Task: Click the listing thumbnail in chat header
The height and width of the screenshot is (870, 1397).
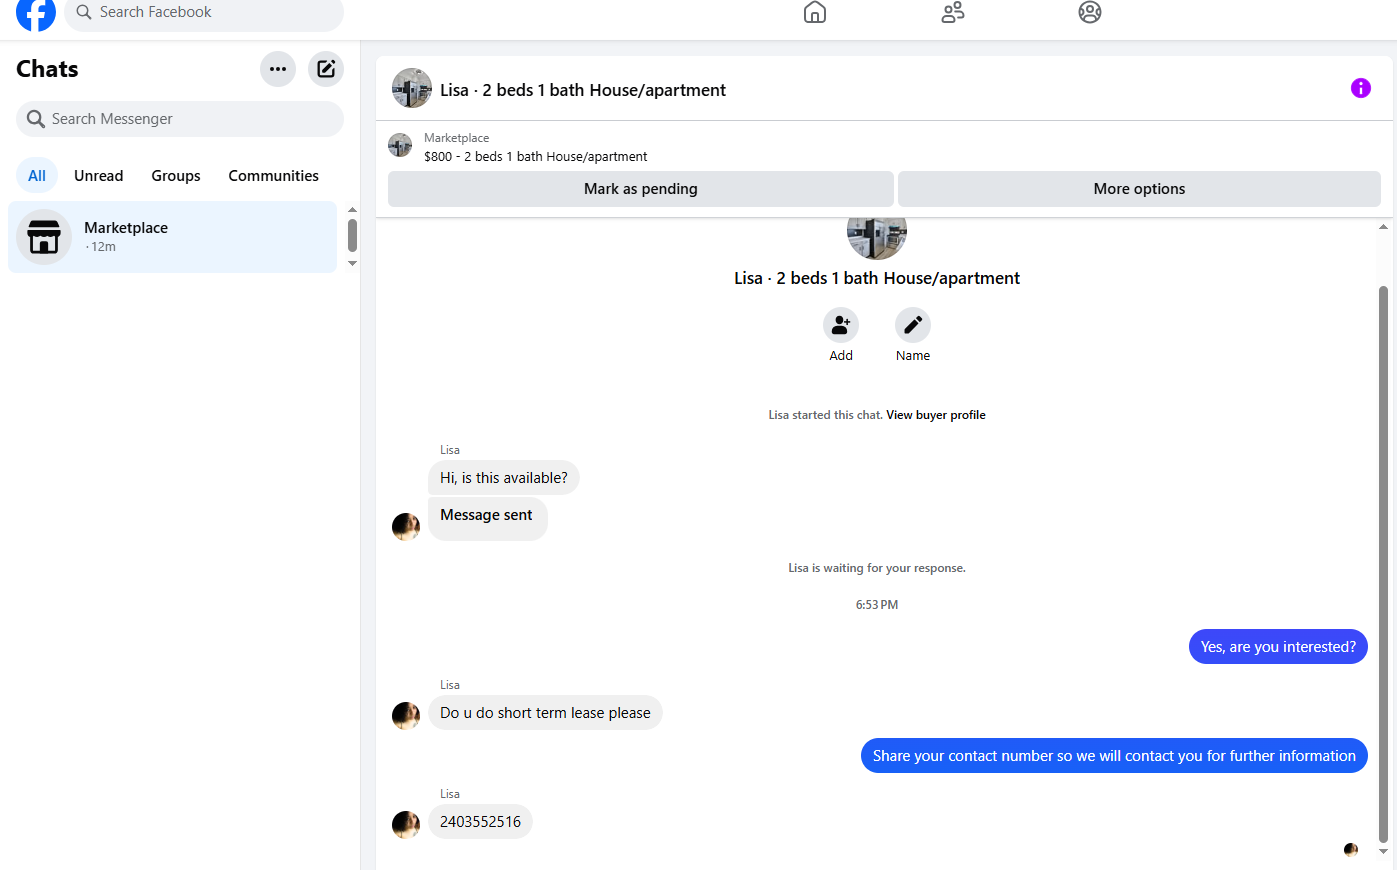Action: pos(412,88)
